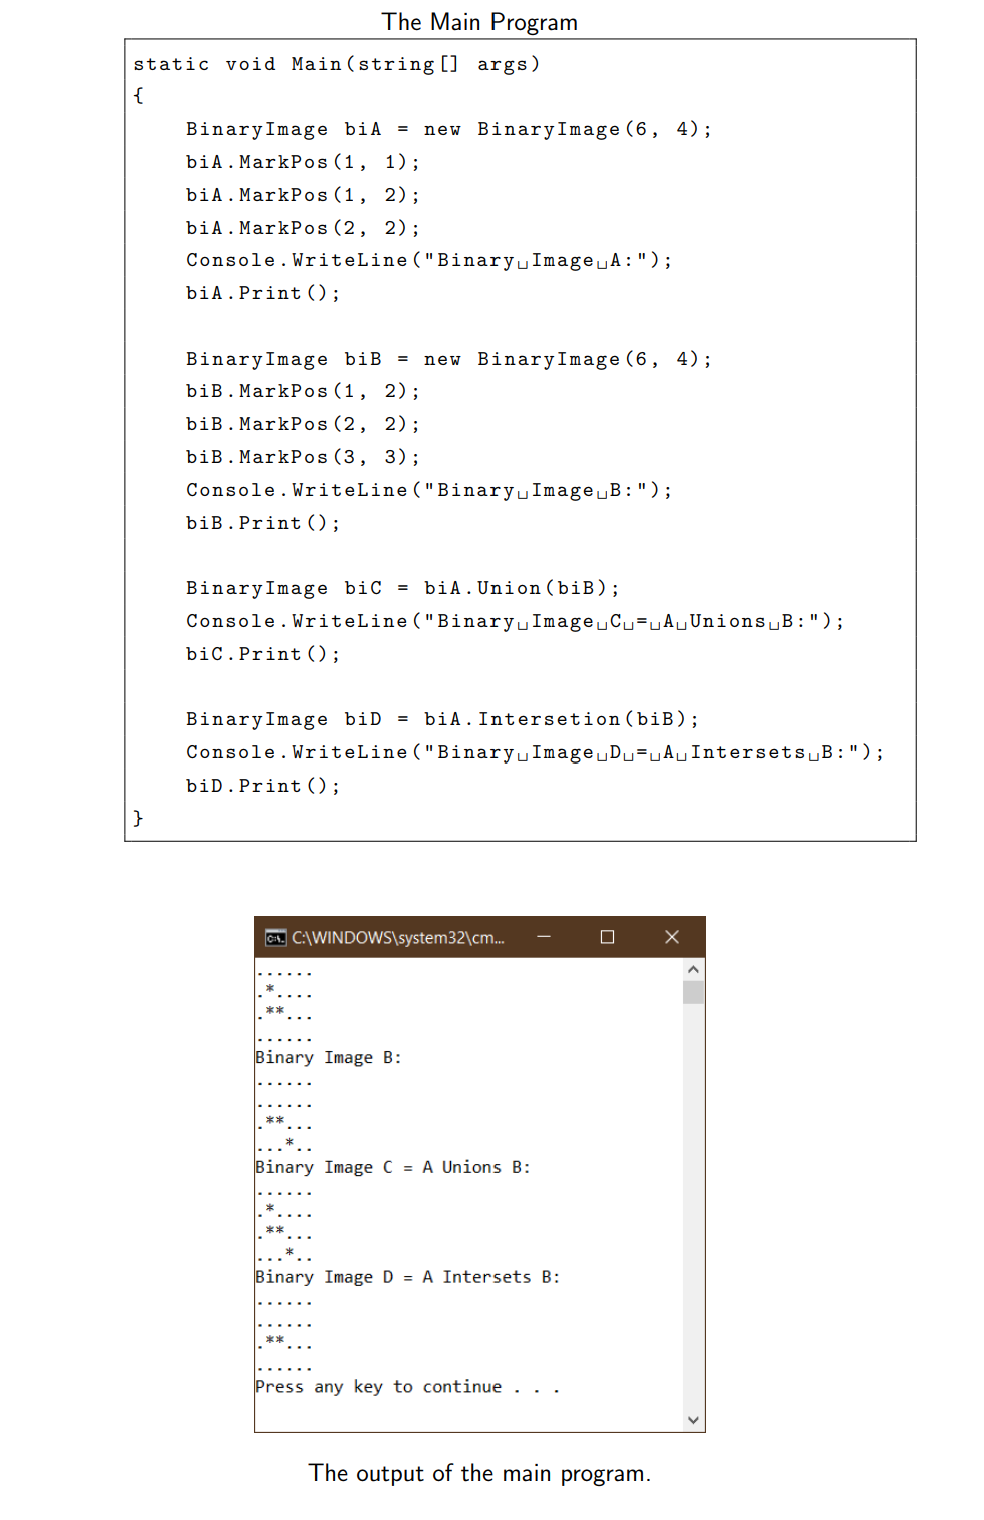984x1520 pixels.
Task: Click the minimize dash icon on the console window
Action: click(x=543, y=936)
